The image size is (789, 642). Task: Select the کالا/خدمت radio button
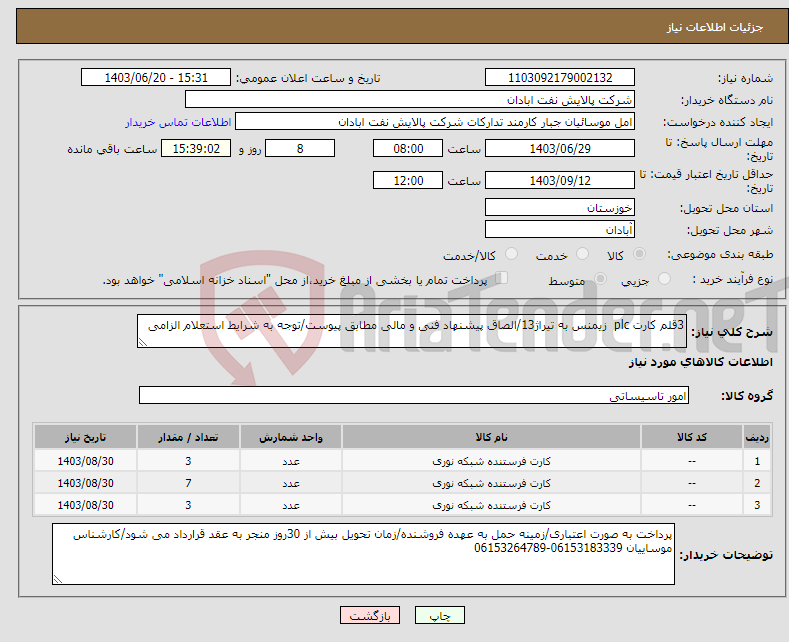511,254
